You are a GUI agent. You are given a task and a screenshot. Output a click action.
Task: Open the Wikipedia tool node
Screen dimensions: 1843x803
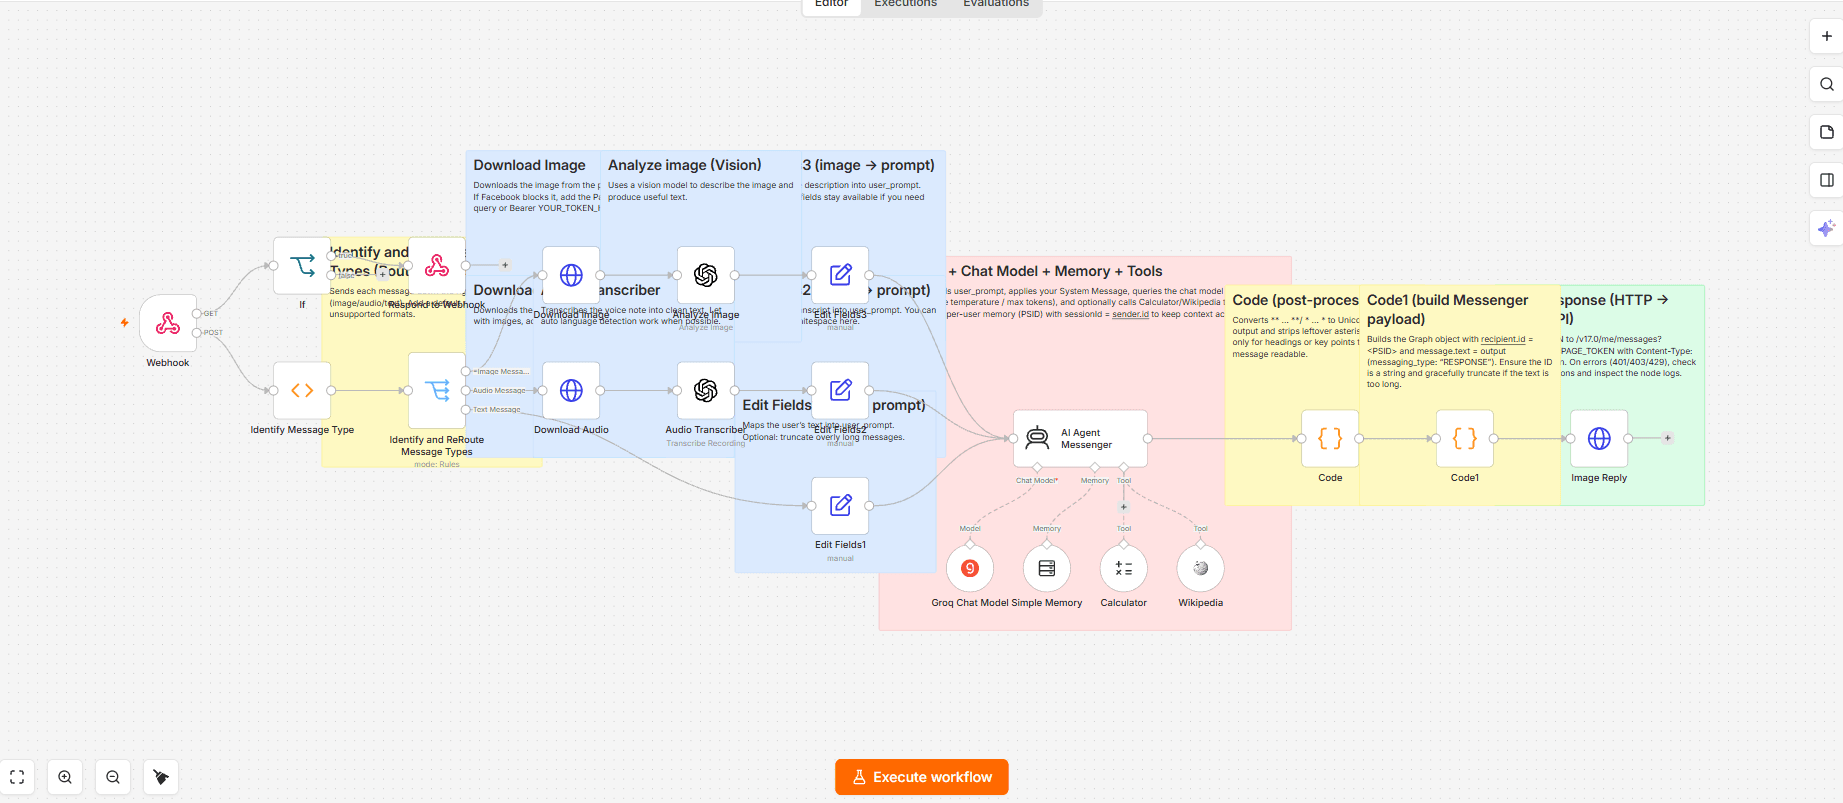tap(1201, 568)
